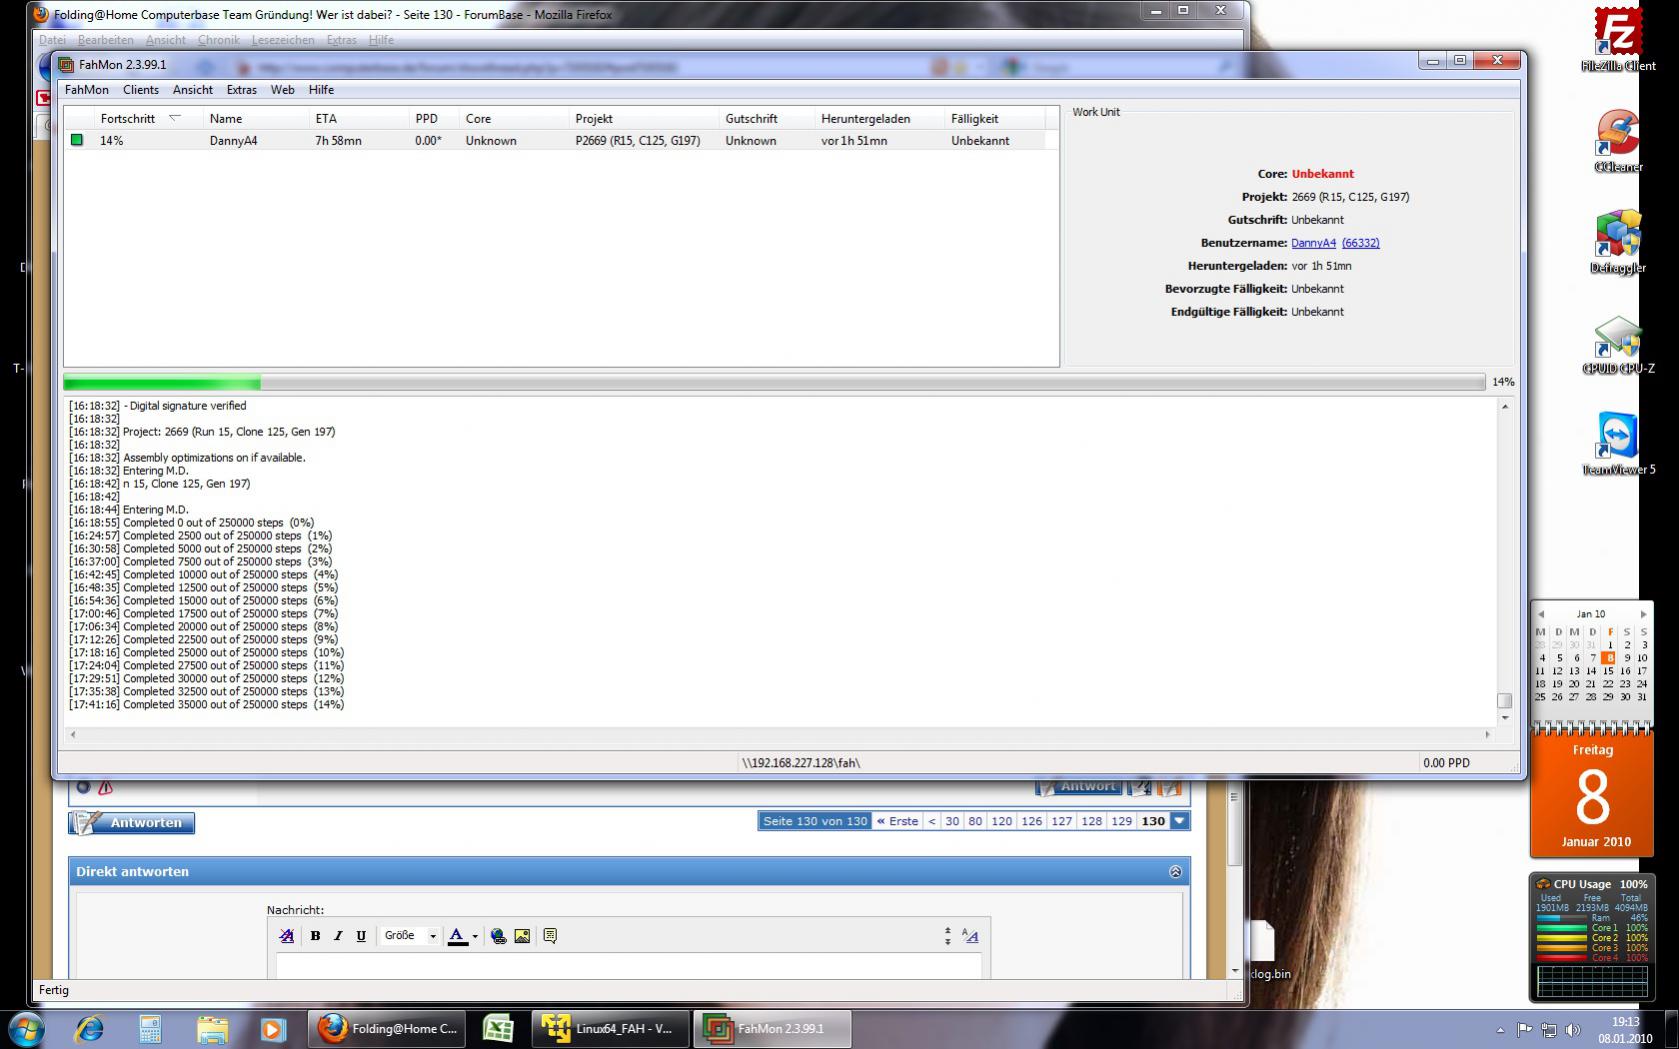The image size is (1679, 1049).
Task: Click Insert Link globe icon
Action: [x=498, y=936]
